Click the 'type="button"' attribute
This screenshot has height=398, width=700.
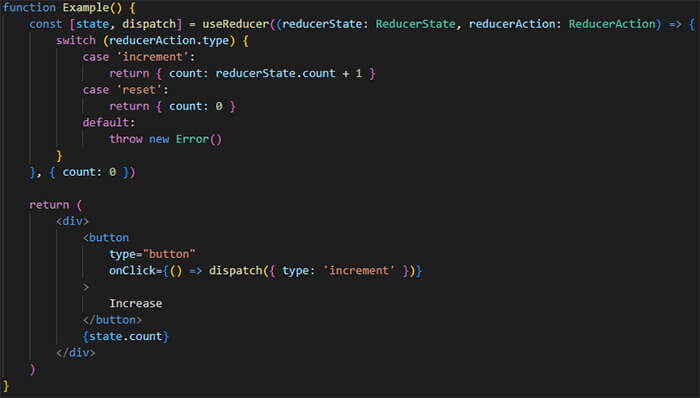tap(152, 254)
